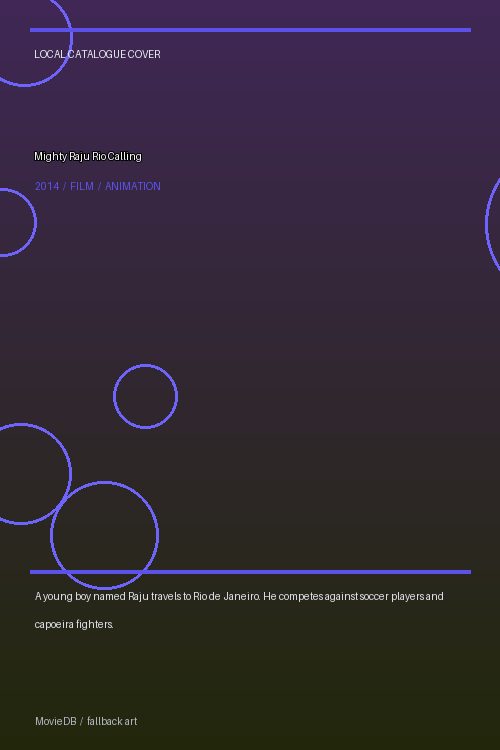Click the large circle overlapping bottom divider
This screenshot has width=500, height=750.
pos(104,535)
